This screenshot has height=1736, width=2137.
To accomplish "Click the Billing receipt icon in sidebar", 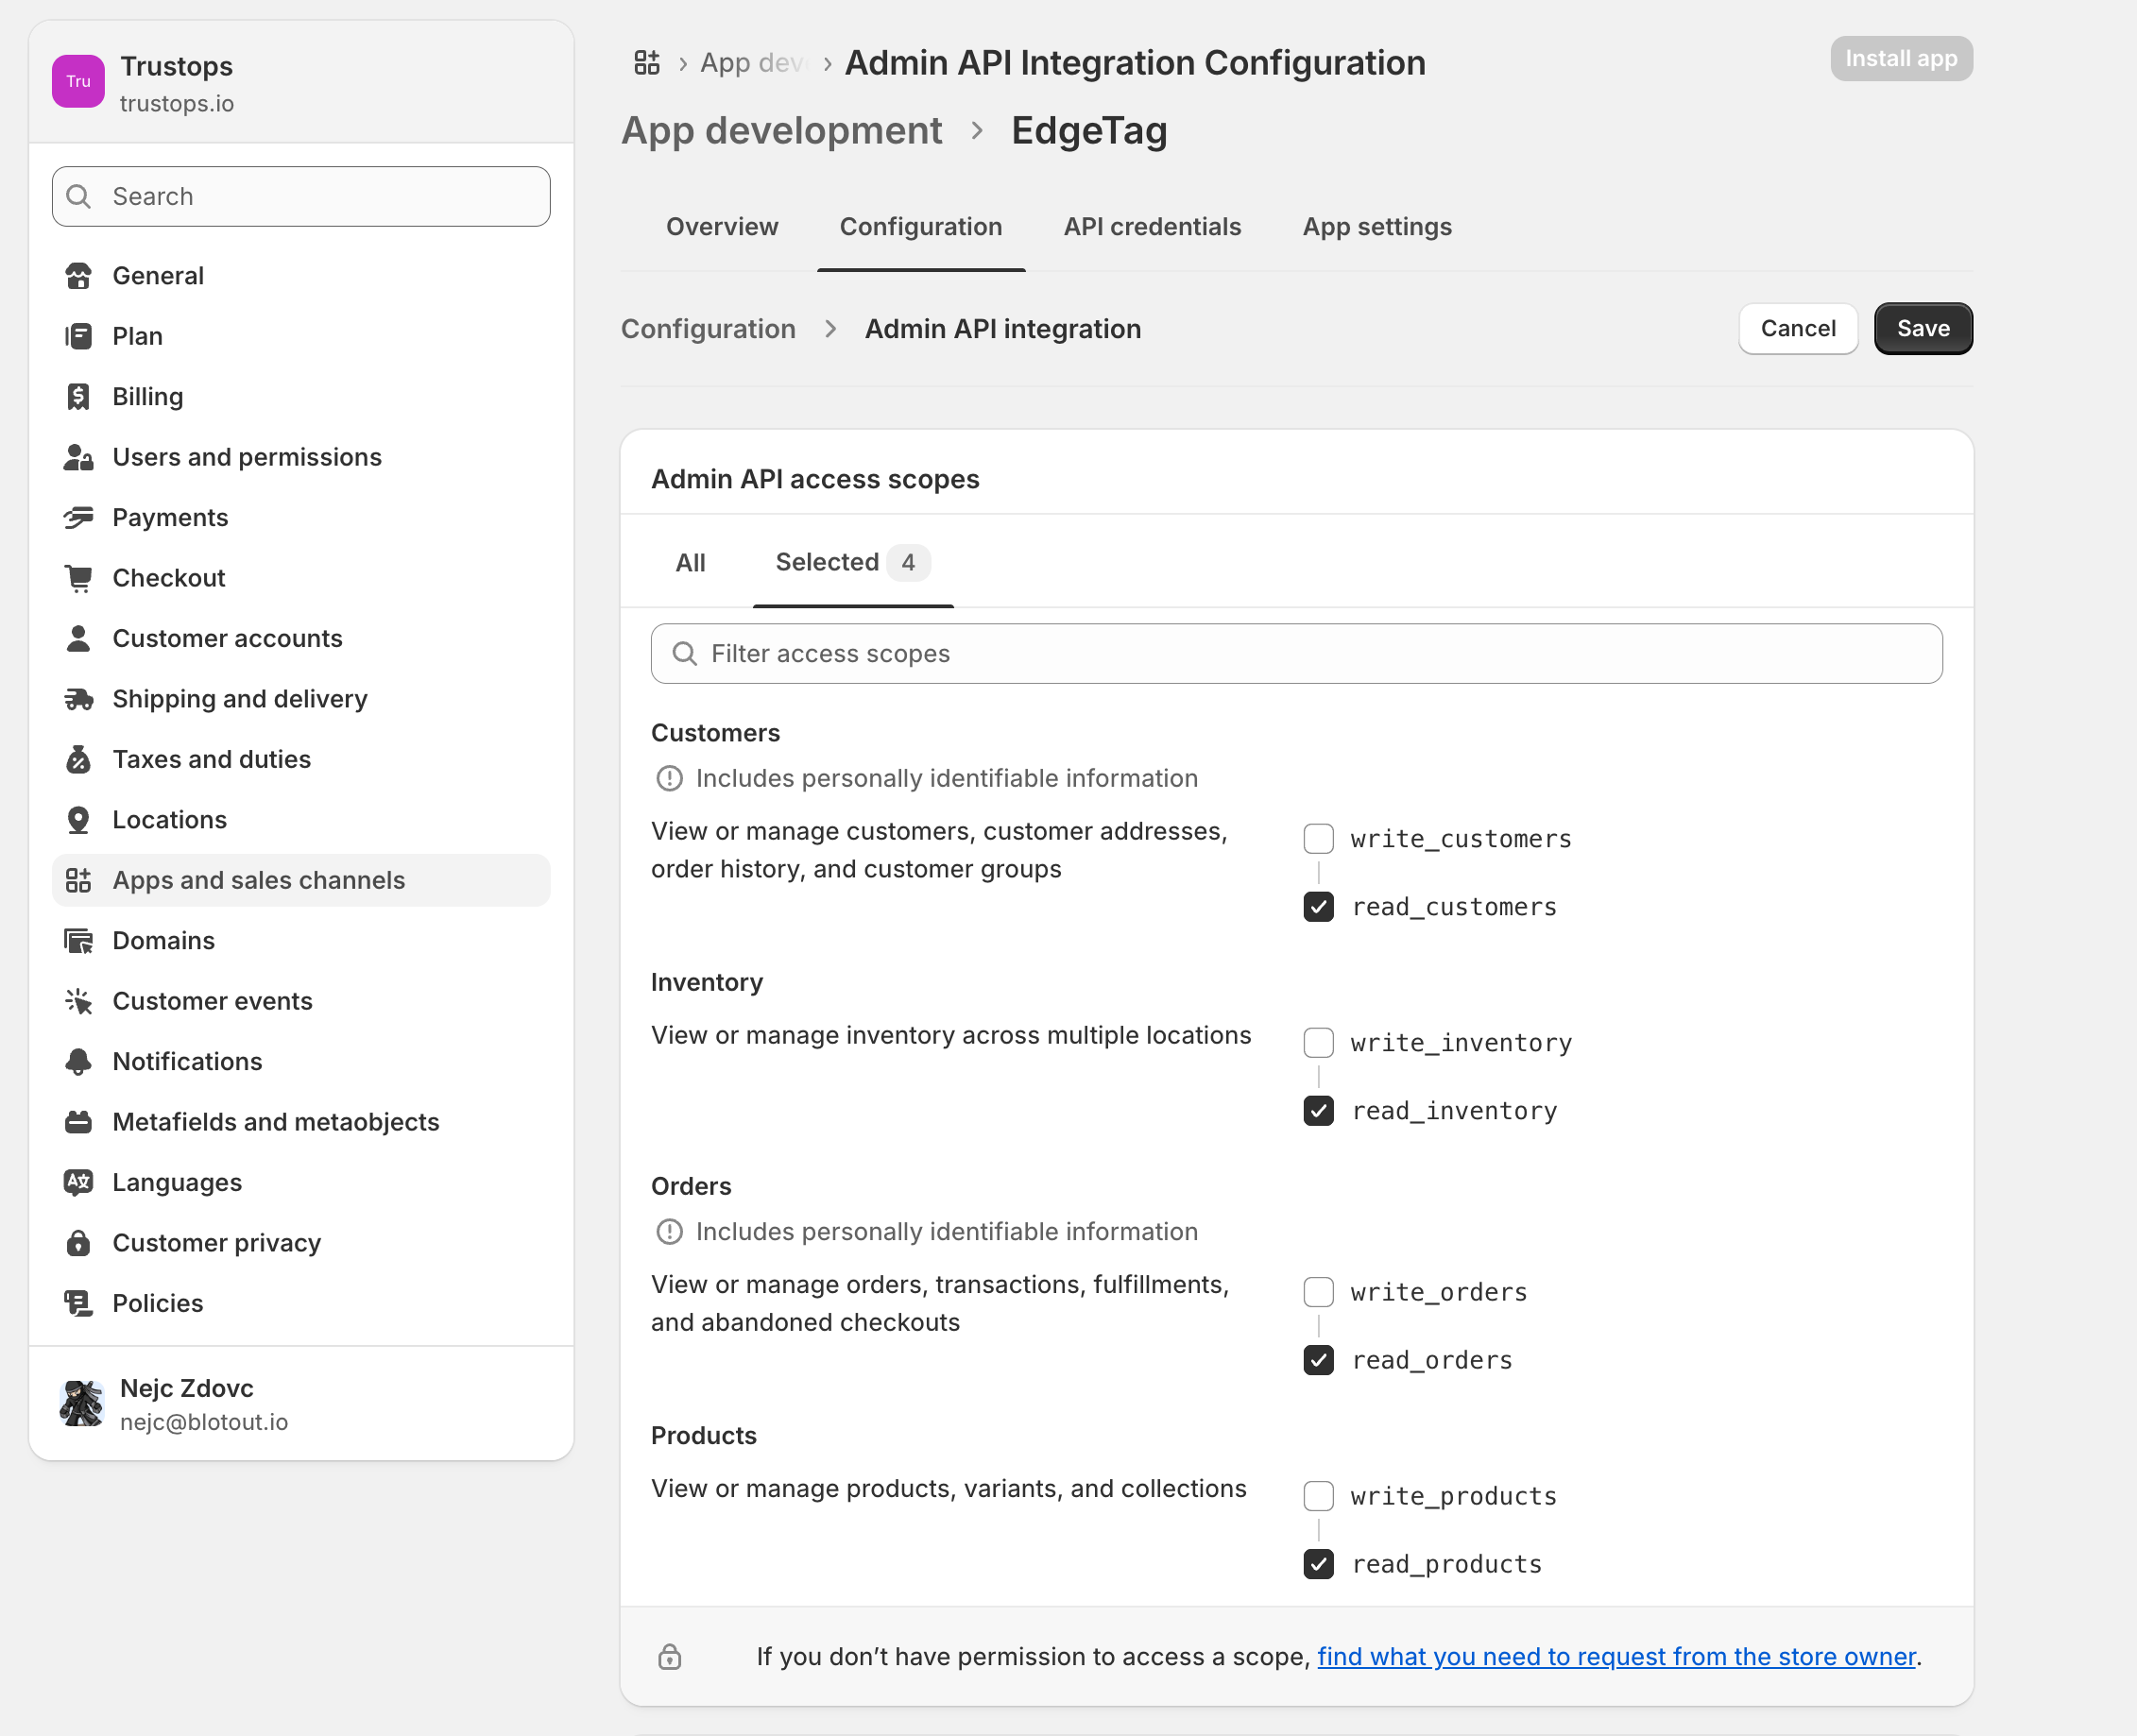I will (x=78, y=397).
